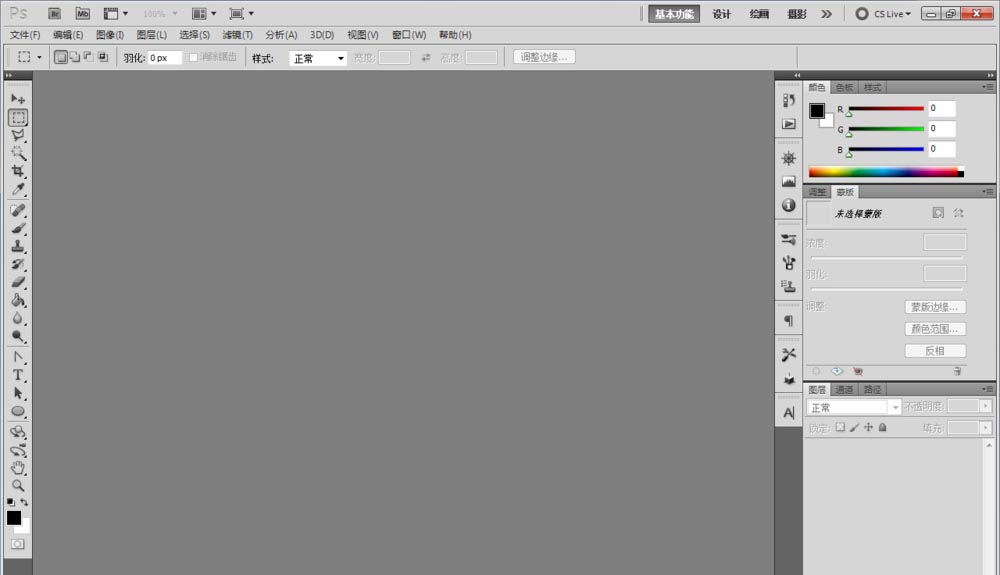
Task: Open the Info panel icon
Action: point(789,205)
